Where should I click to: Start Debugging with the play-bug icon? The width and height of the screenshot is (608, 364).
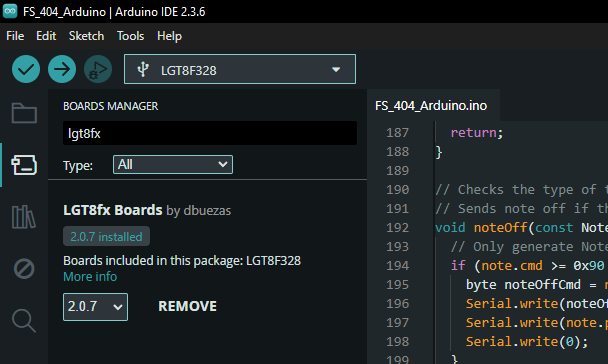[x=98, y=69]
